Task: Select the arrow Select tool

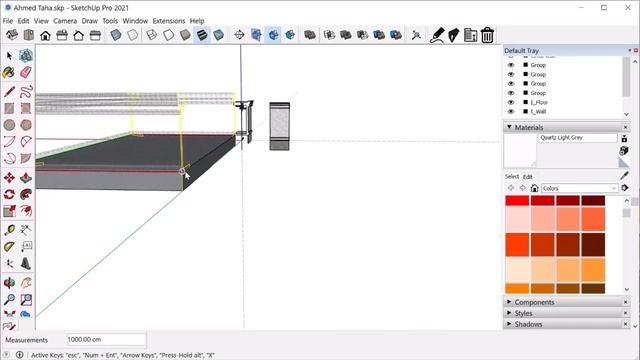Action: 9,56
